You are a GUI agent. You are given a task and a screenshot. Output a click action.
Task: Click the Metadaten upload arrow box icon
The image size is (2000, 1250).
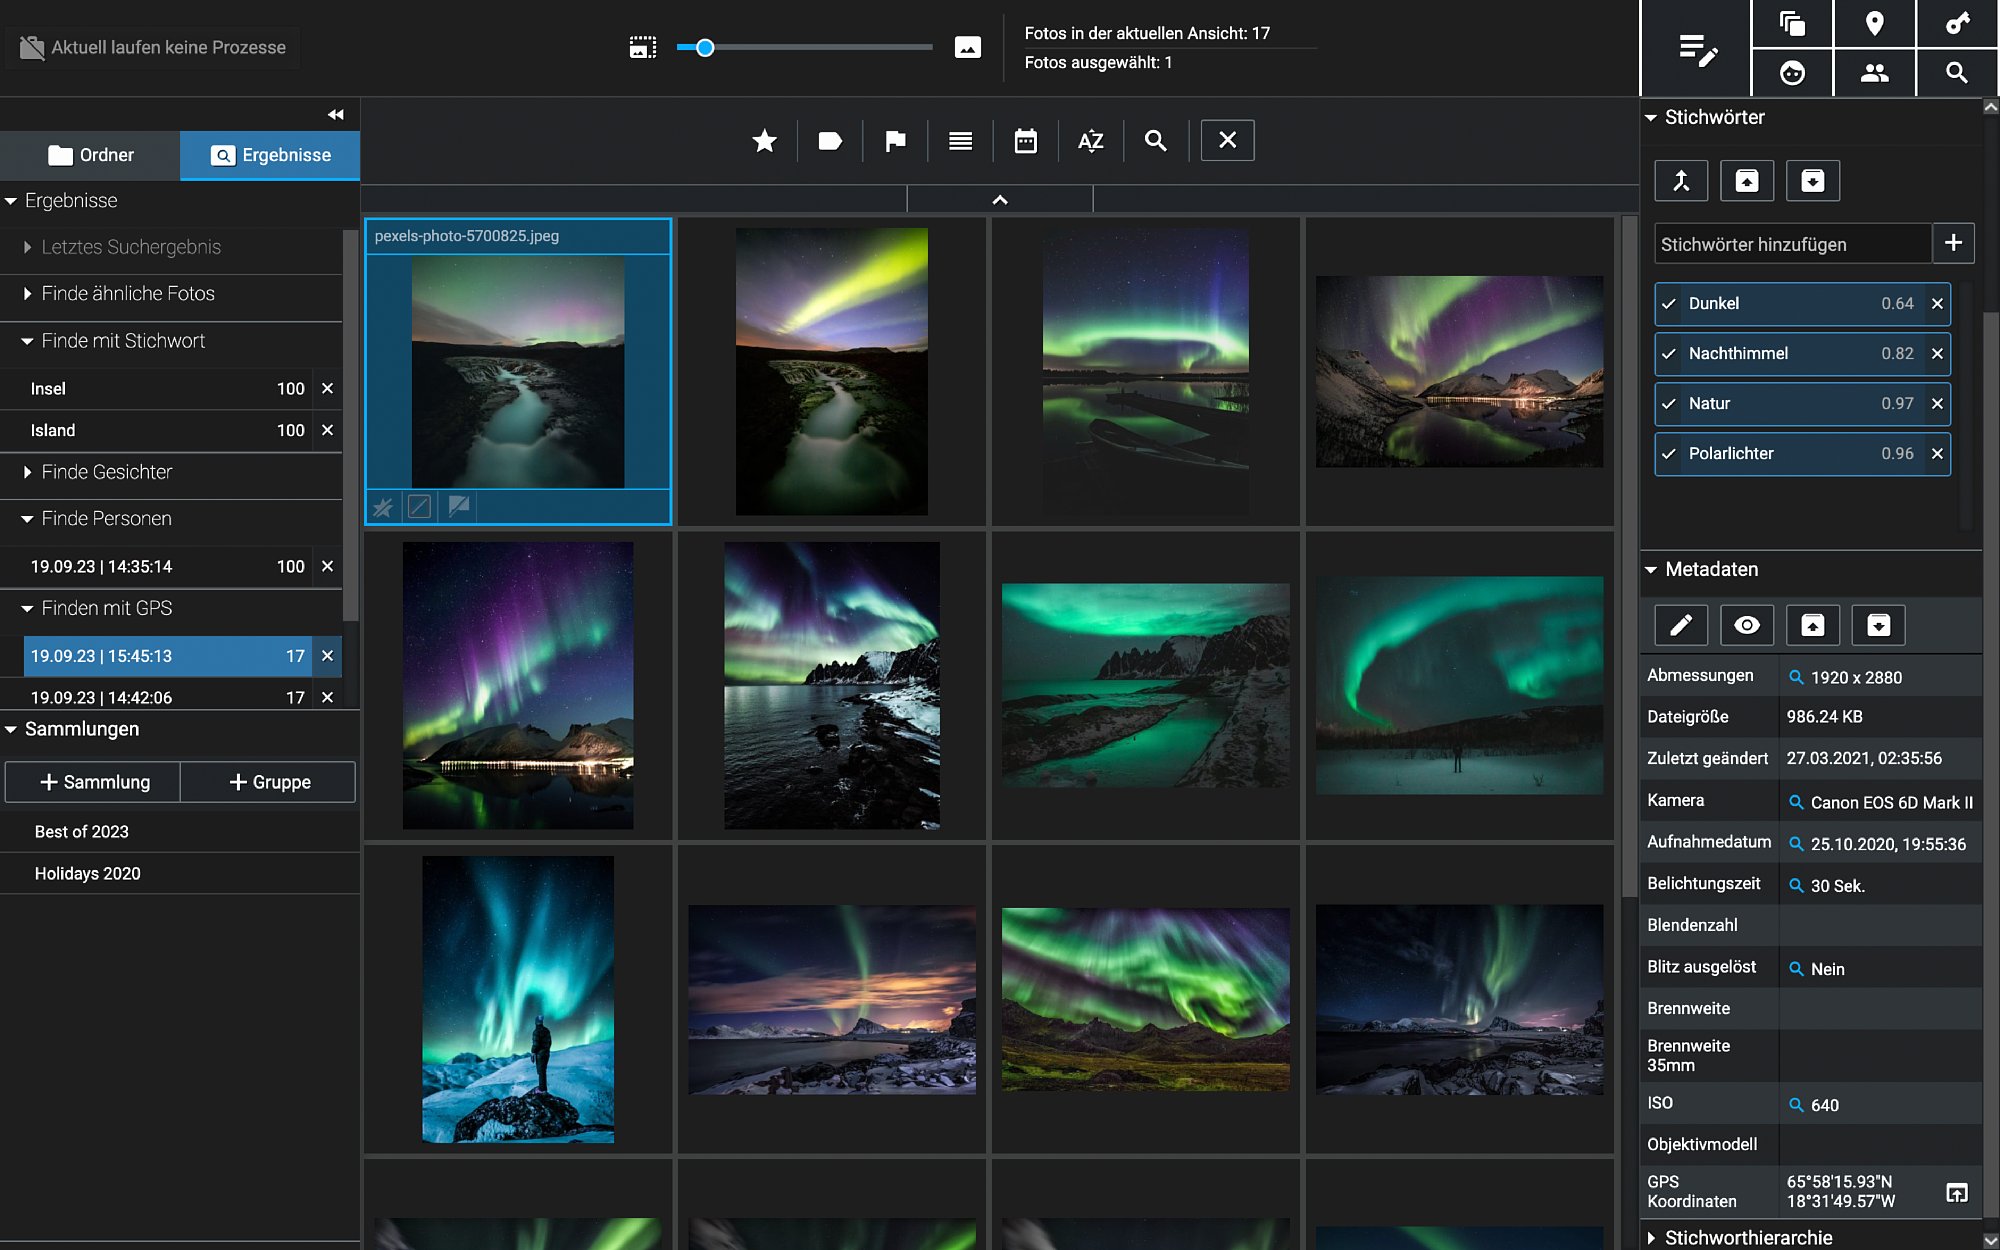point(1813,625)
